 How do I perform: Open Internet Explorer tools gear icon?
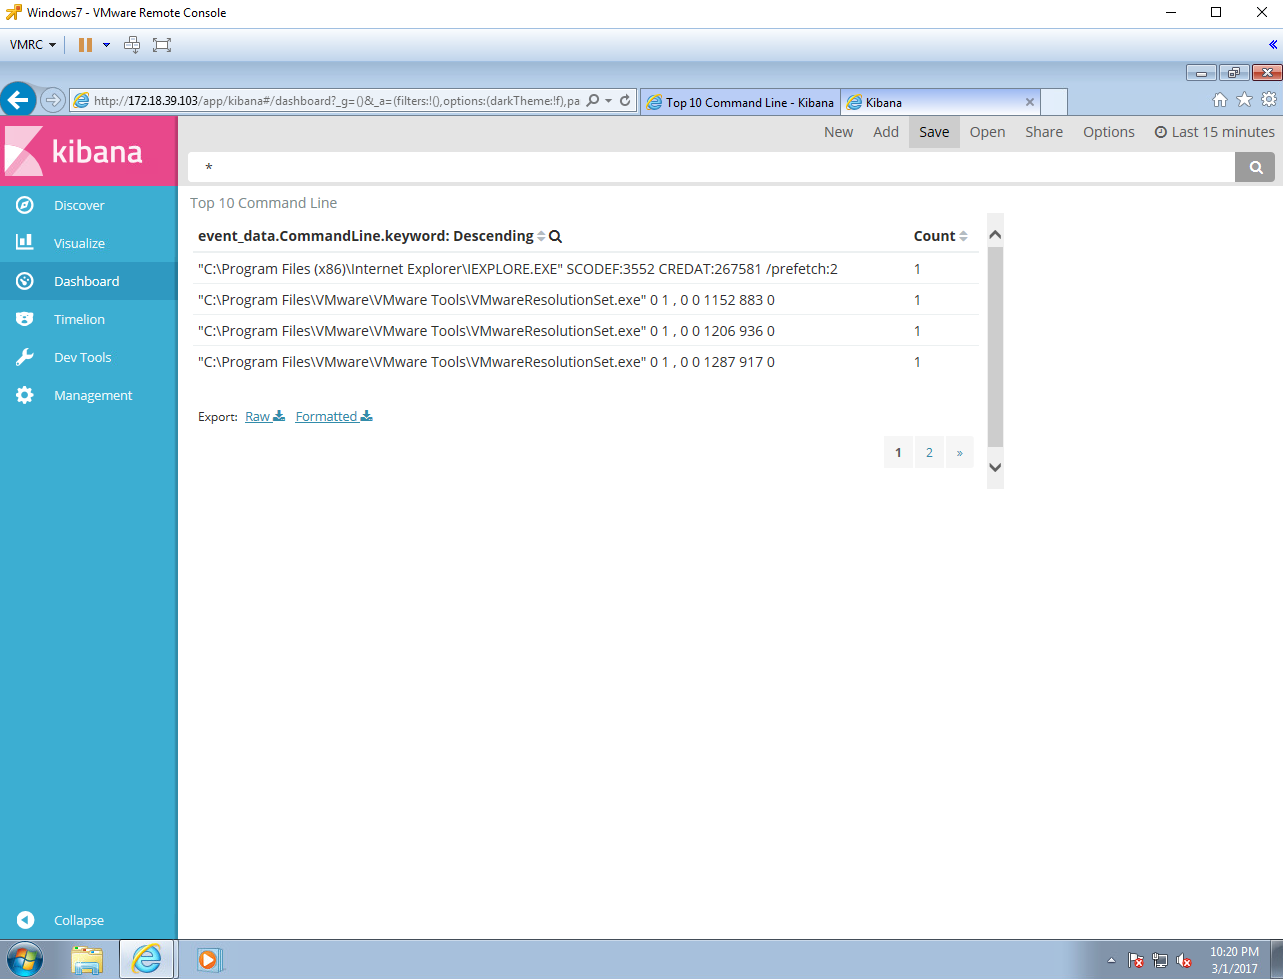pyautogui.click(x=1268, y=99)
